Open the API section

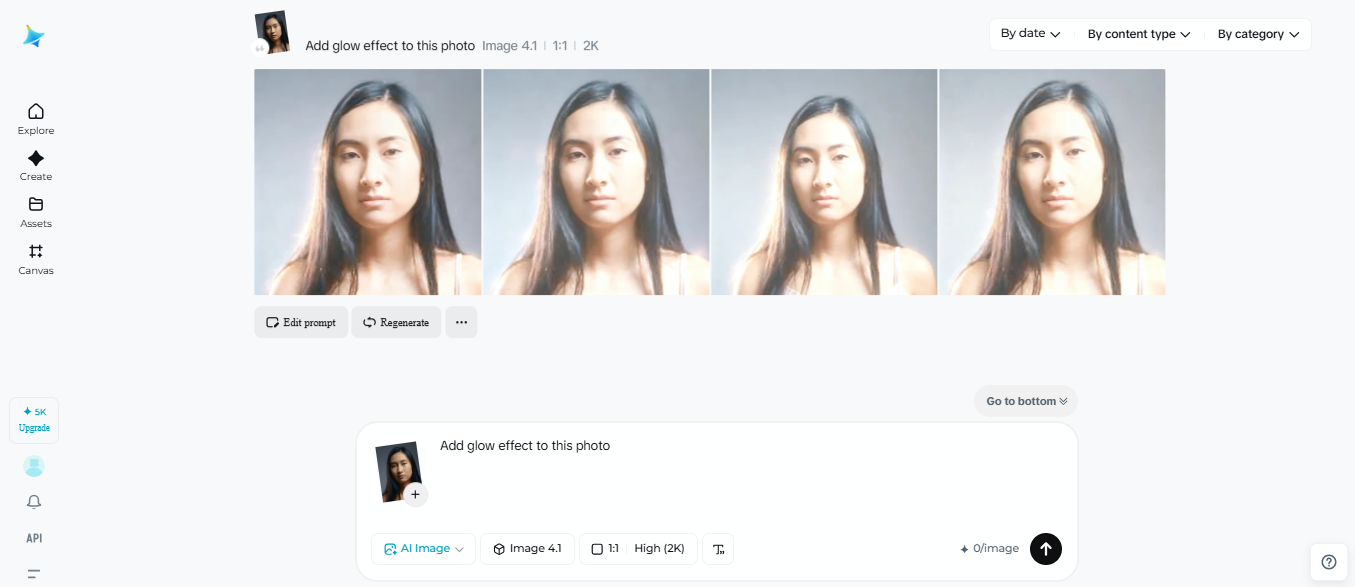tap(34, 538)
